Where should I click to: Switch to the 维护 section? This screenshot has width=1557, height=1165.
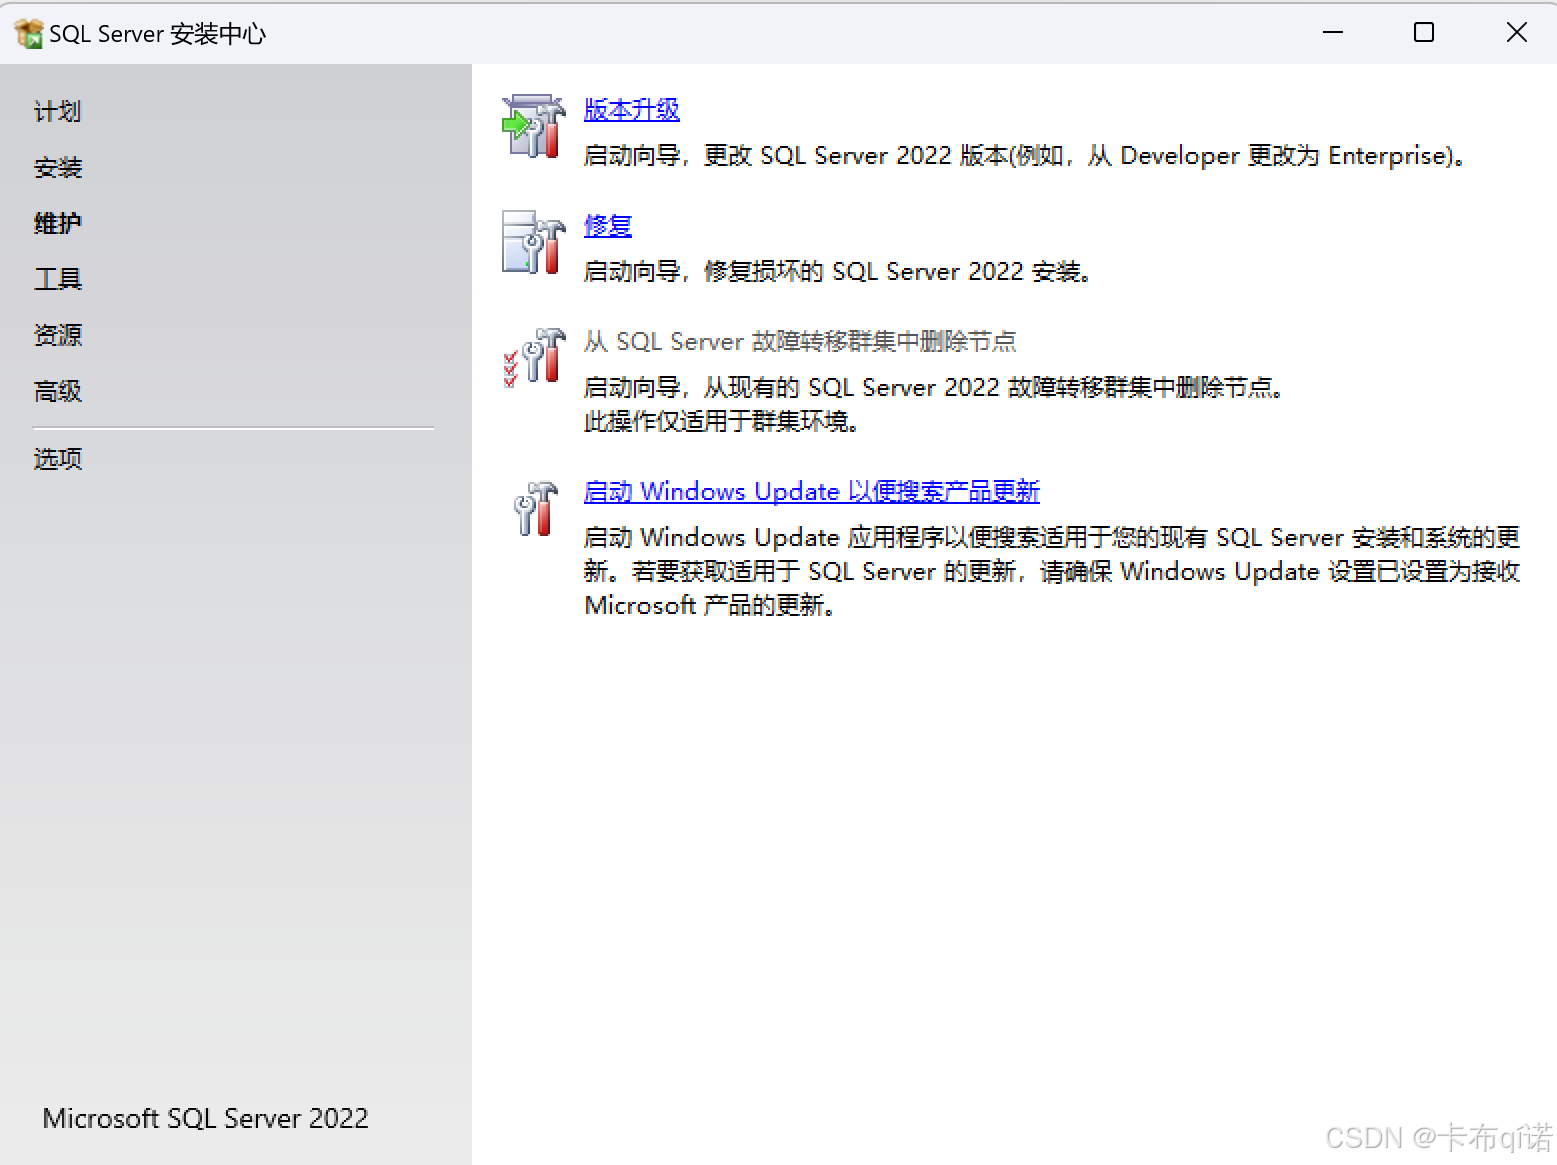coord(57,223)
